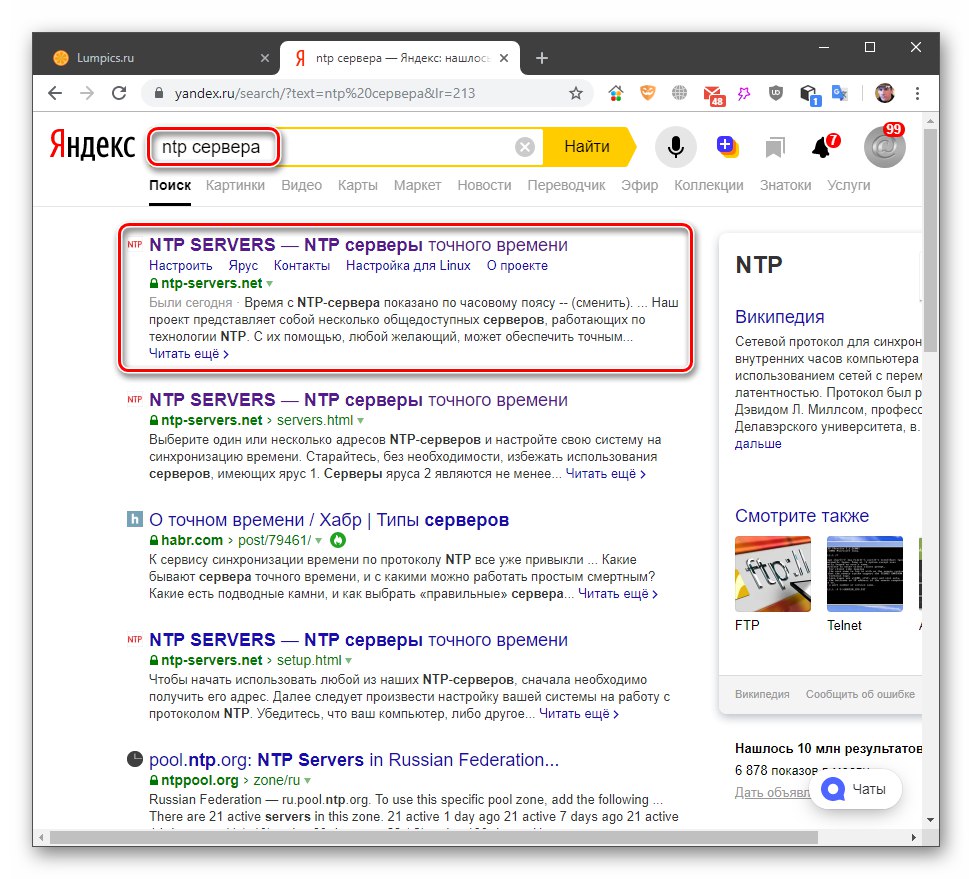Open a new browser tab
This screenshot has height=879, width=972.
pyautogui.click(x=542, y=58)
